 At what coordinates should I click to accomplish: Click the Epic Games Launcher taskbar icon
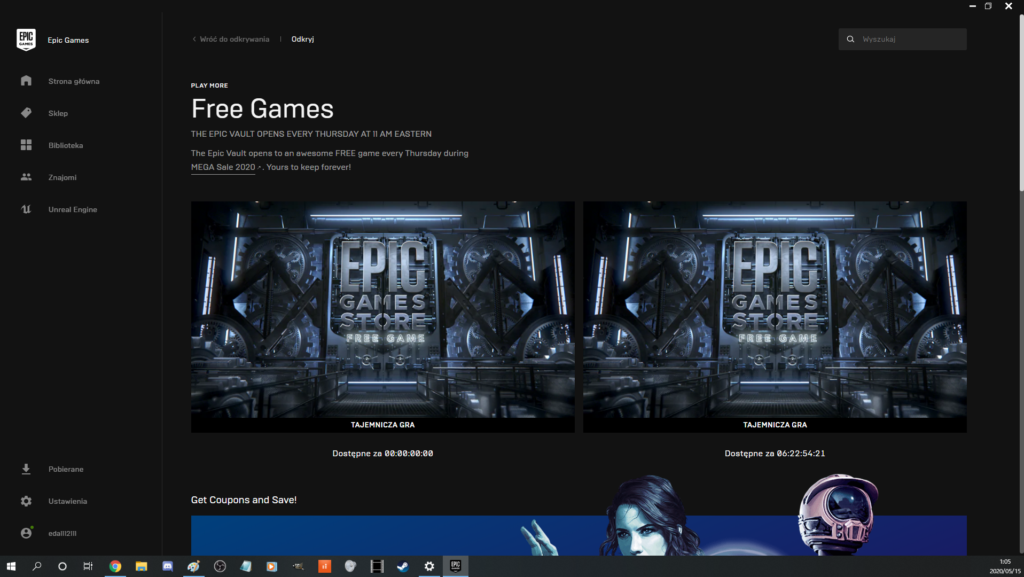pyautogui.click(x=455, y=567)
